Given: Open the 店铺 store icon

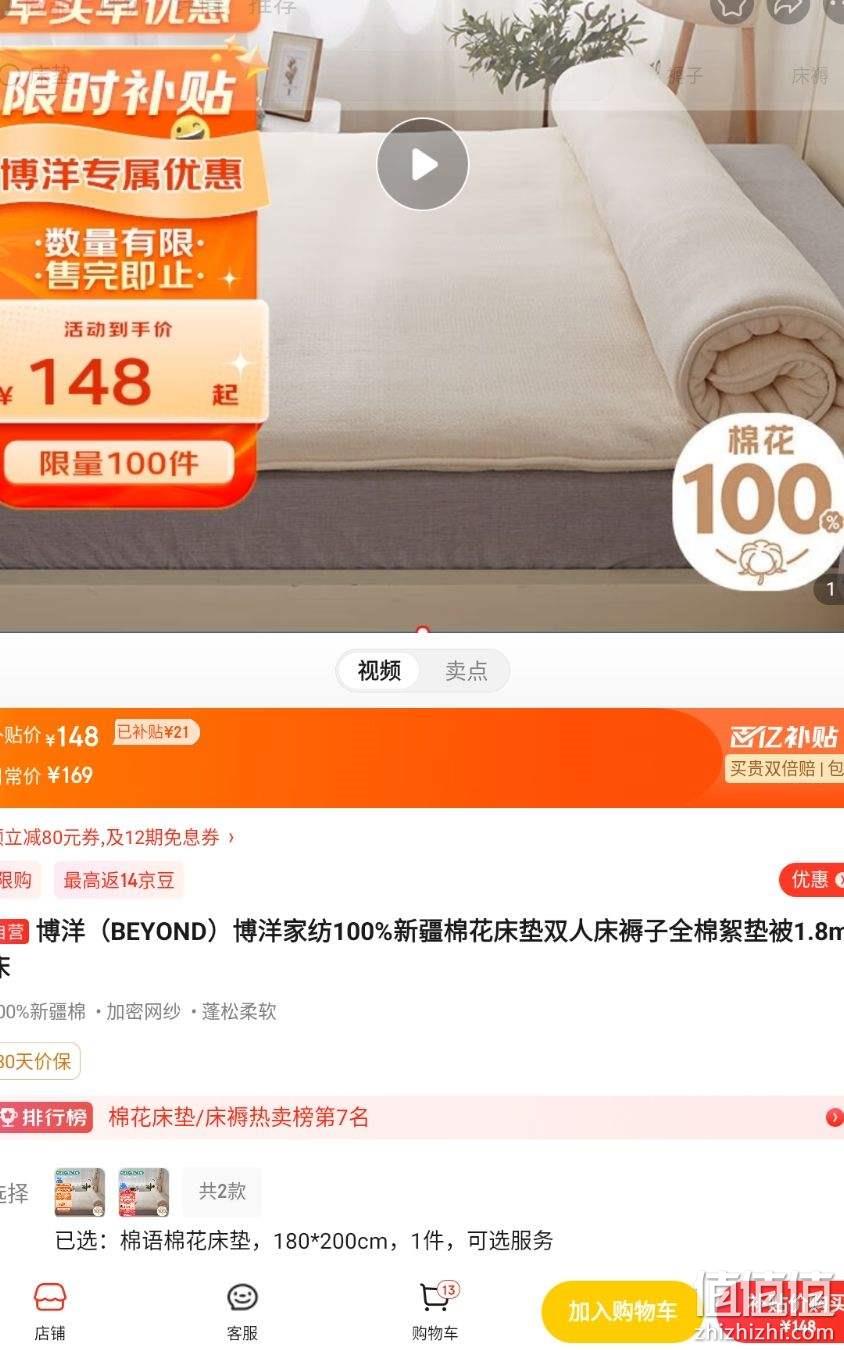Looking at the screenshot, I should [x=50, y=1311].
